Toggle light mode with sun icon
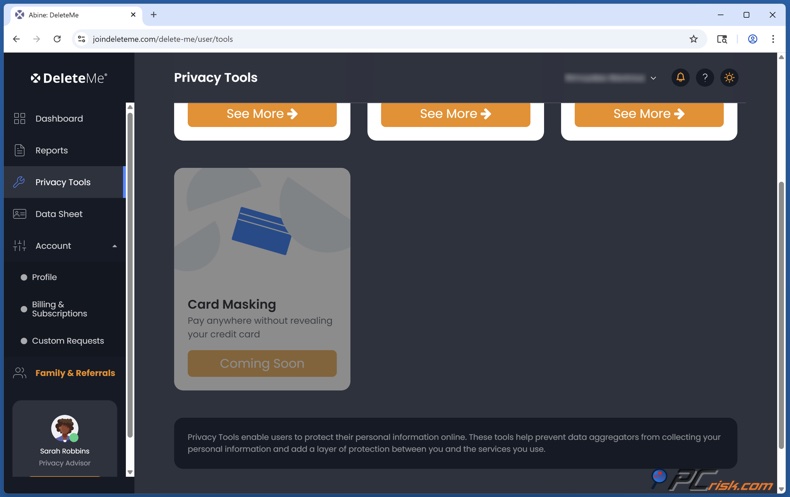The width and height of the screenshot is (790, 497). (x=729, y=78)
